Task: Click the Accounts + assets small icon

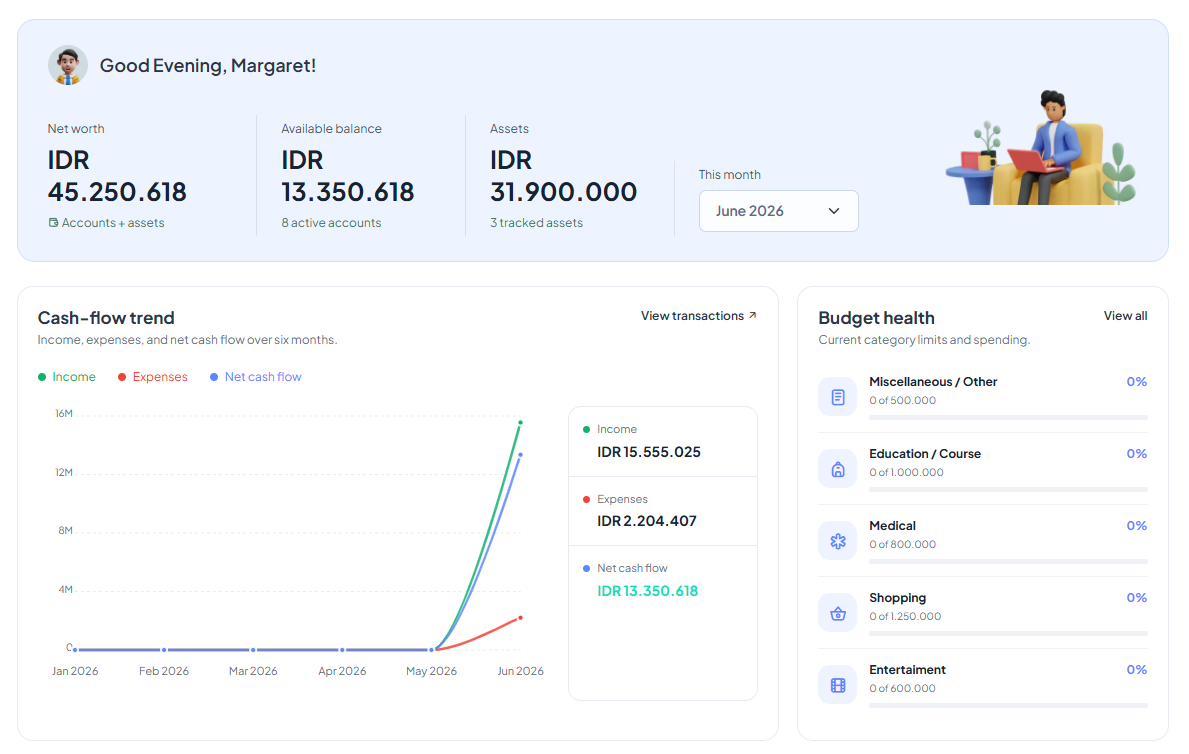Action: pos(53,223)
